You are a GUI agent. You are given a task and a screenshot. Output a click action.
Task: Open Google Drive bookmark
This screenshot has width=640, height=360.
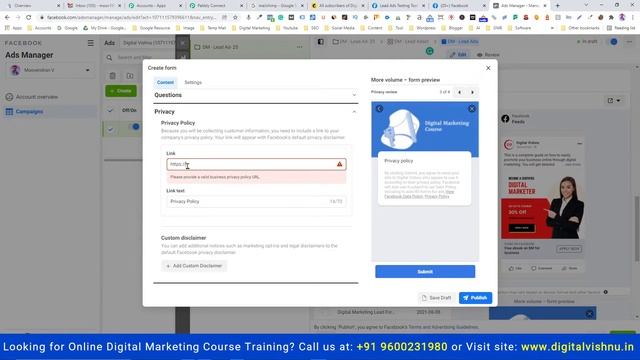pyautogui.click(x=104, y=28)
